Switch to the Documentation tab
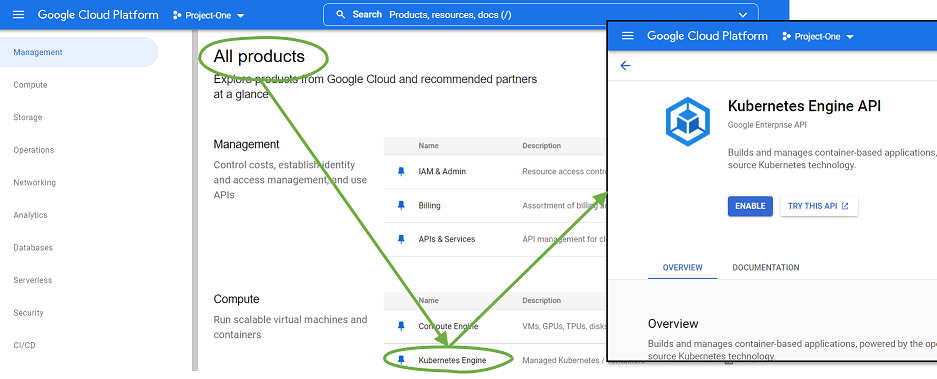 (x=765, y=267)
